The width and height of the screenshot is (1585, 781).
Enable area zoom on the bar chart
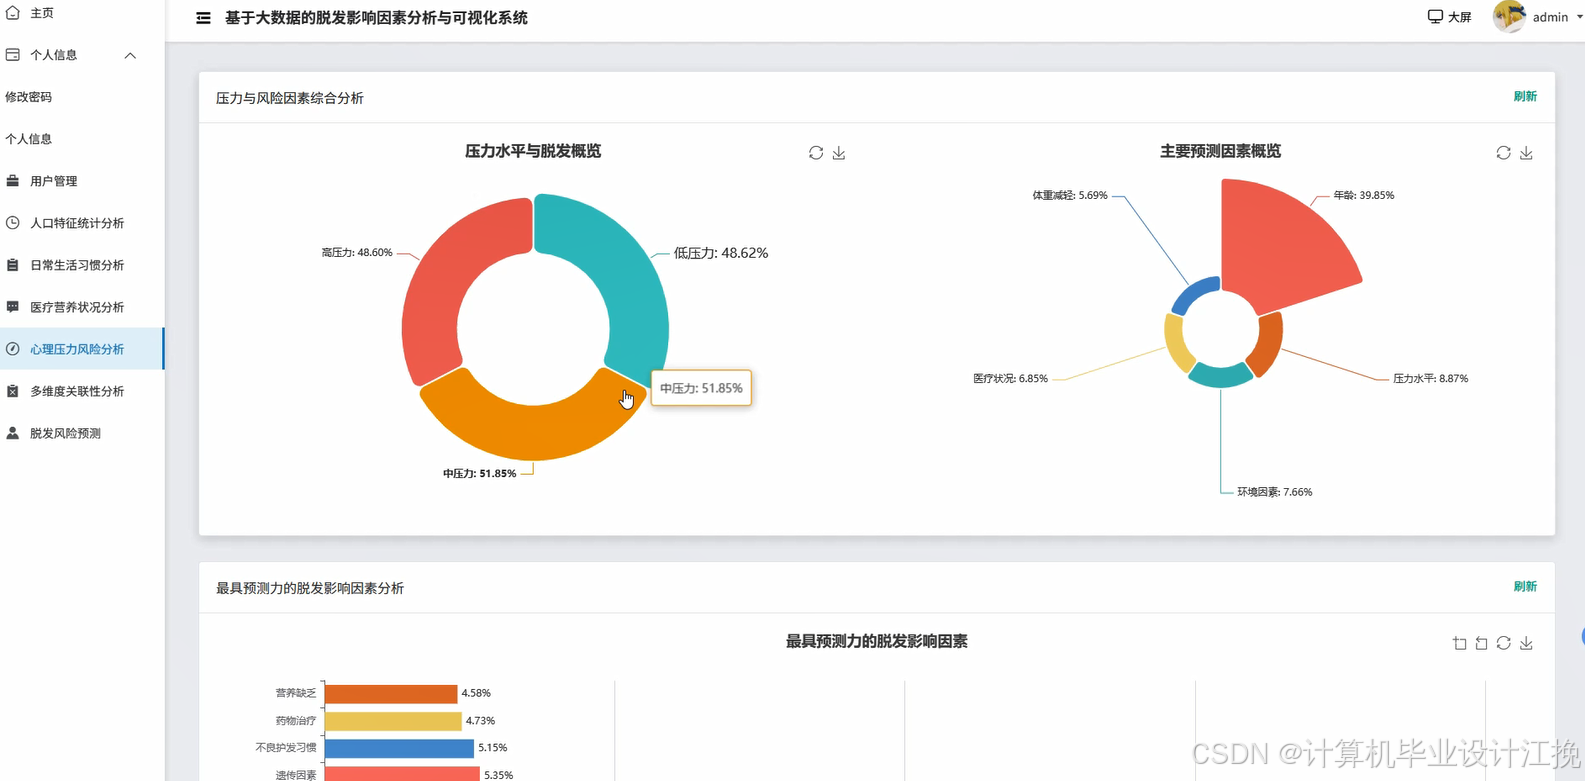[1459, 643]
